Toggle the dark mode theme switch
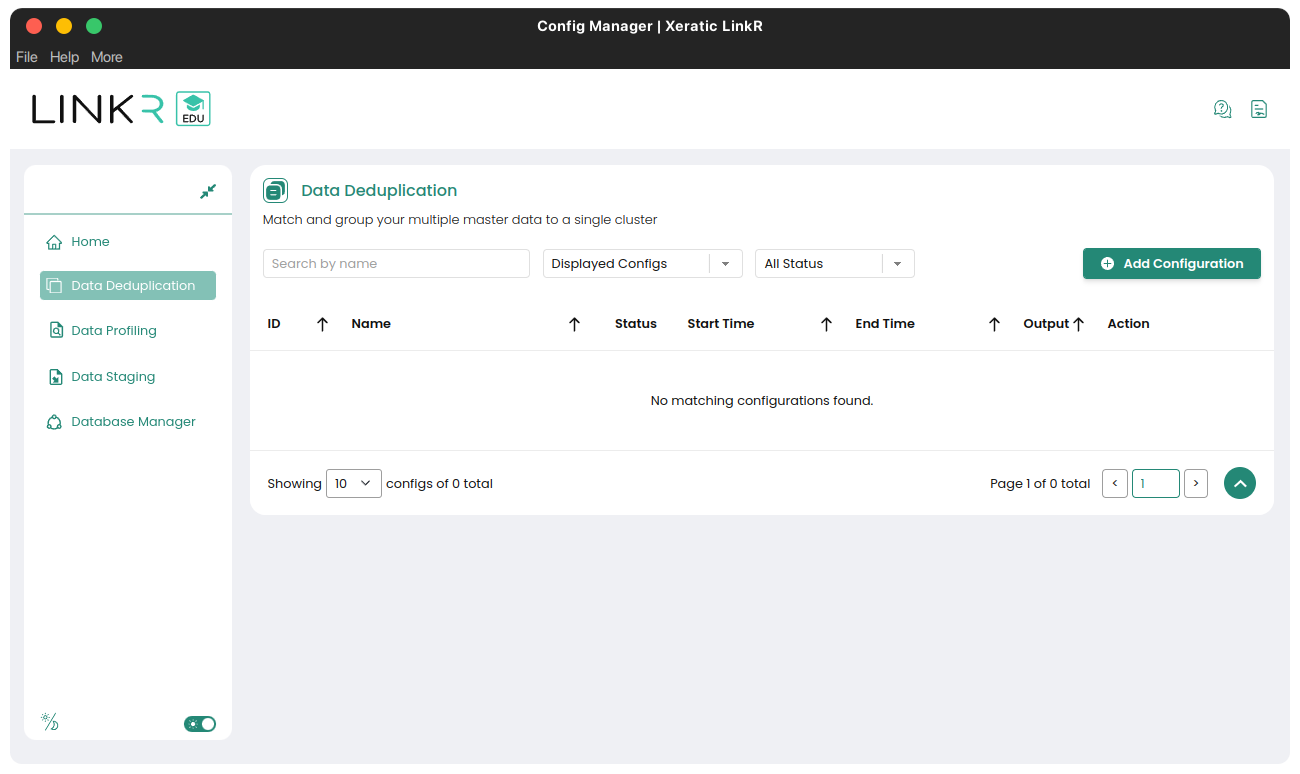This screenshot has width=1300, height=774. (200, 724)
